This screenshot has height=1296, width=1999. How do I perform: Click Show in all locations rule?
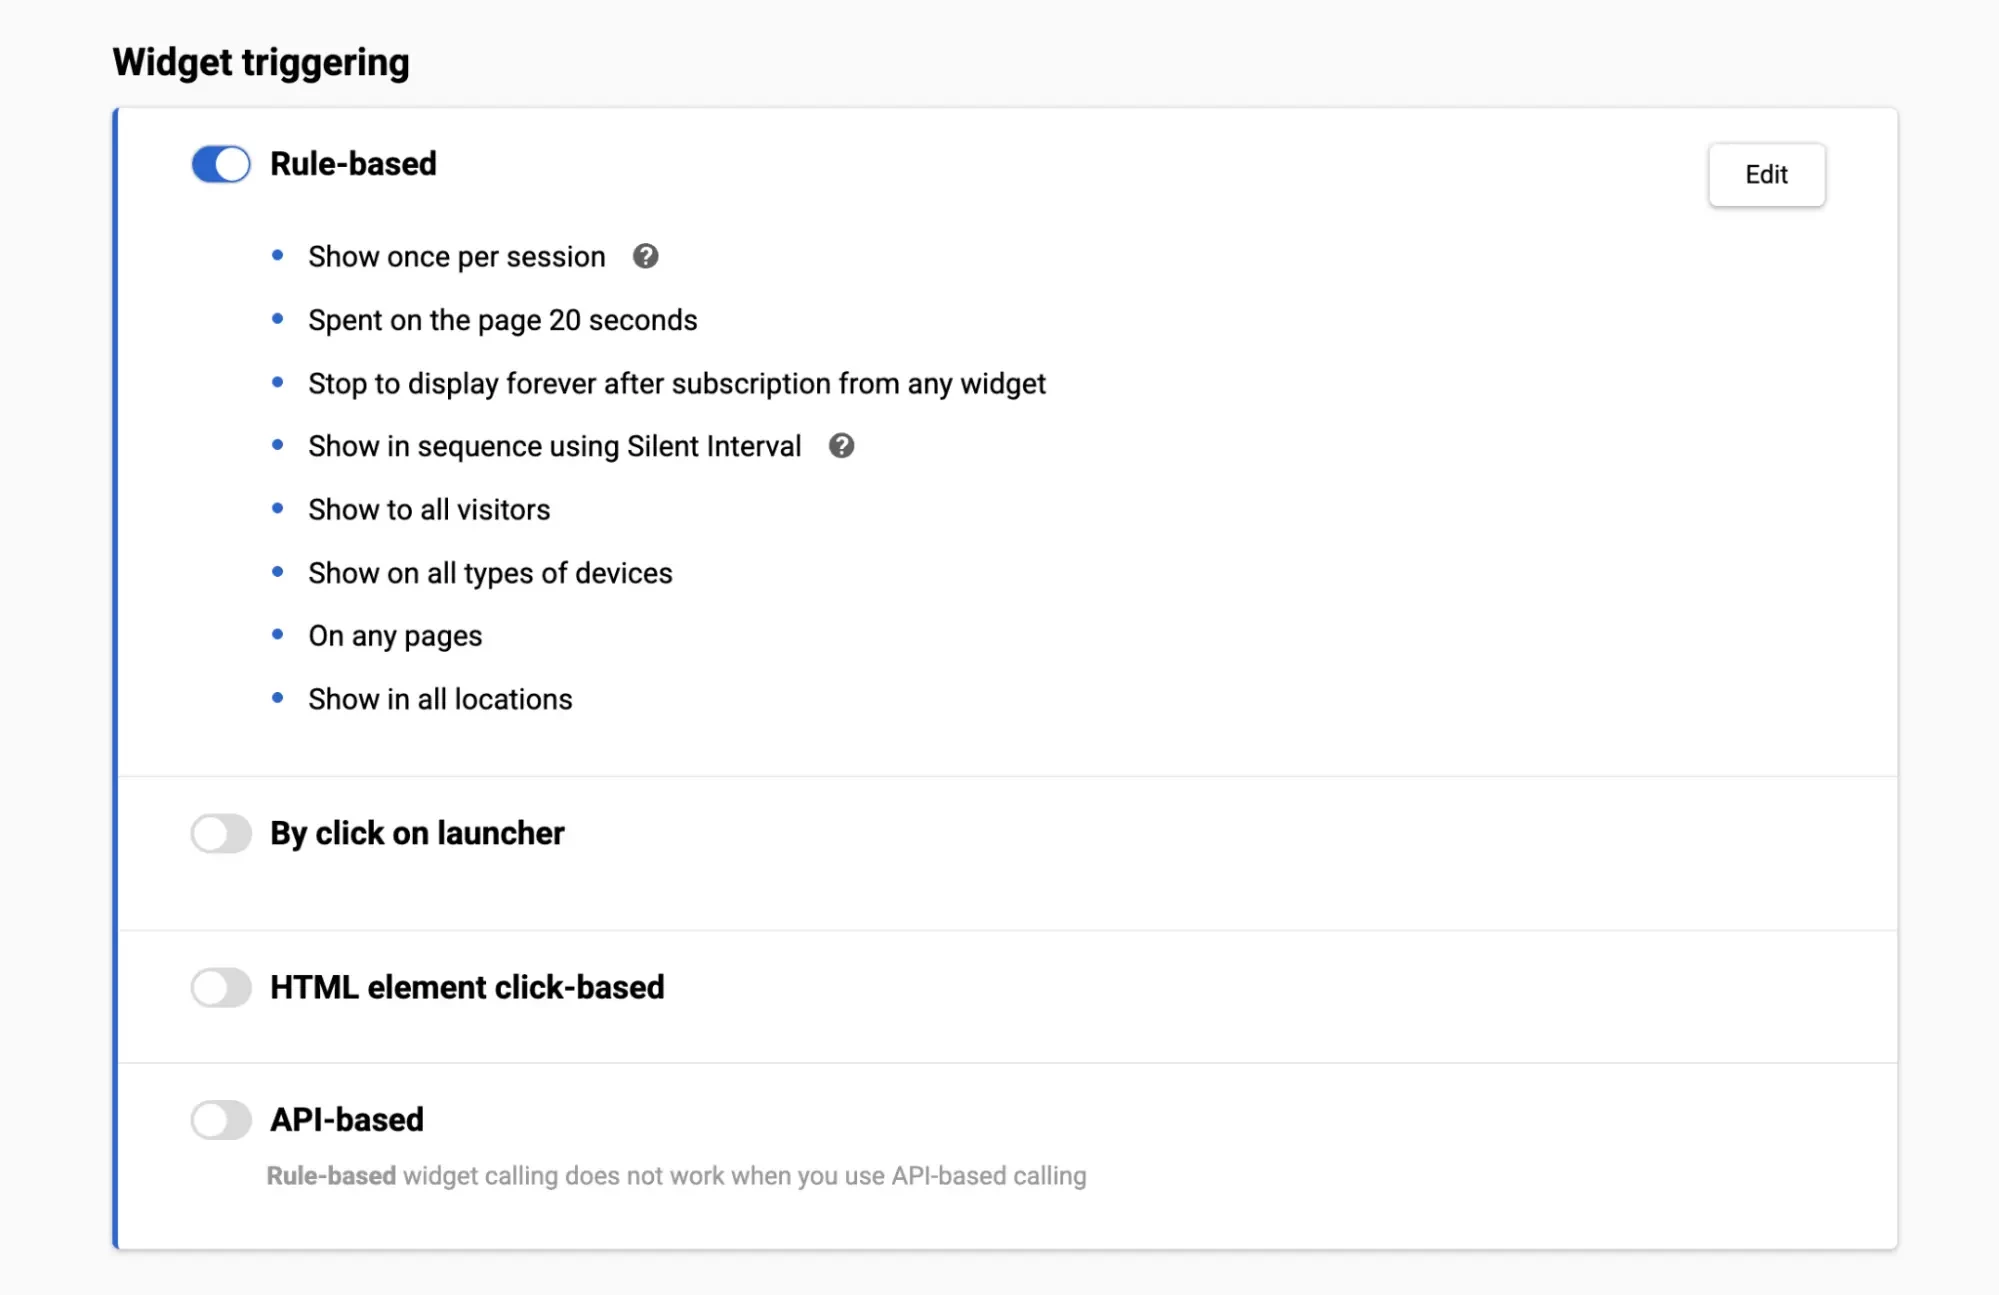click(x=440, y=699)
